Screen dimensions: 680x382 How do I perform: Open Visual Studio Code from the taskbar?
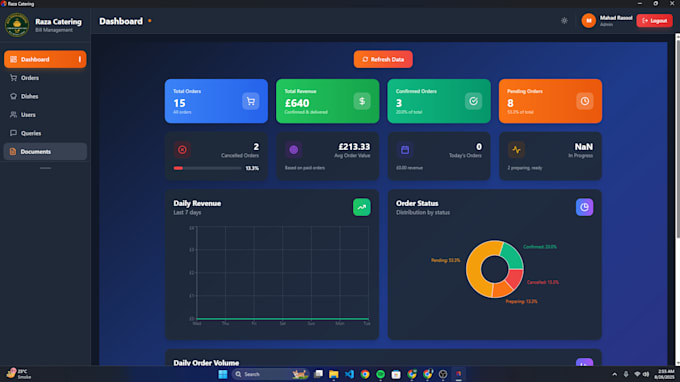(349, 374)
